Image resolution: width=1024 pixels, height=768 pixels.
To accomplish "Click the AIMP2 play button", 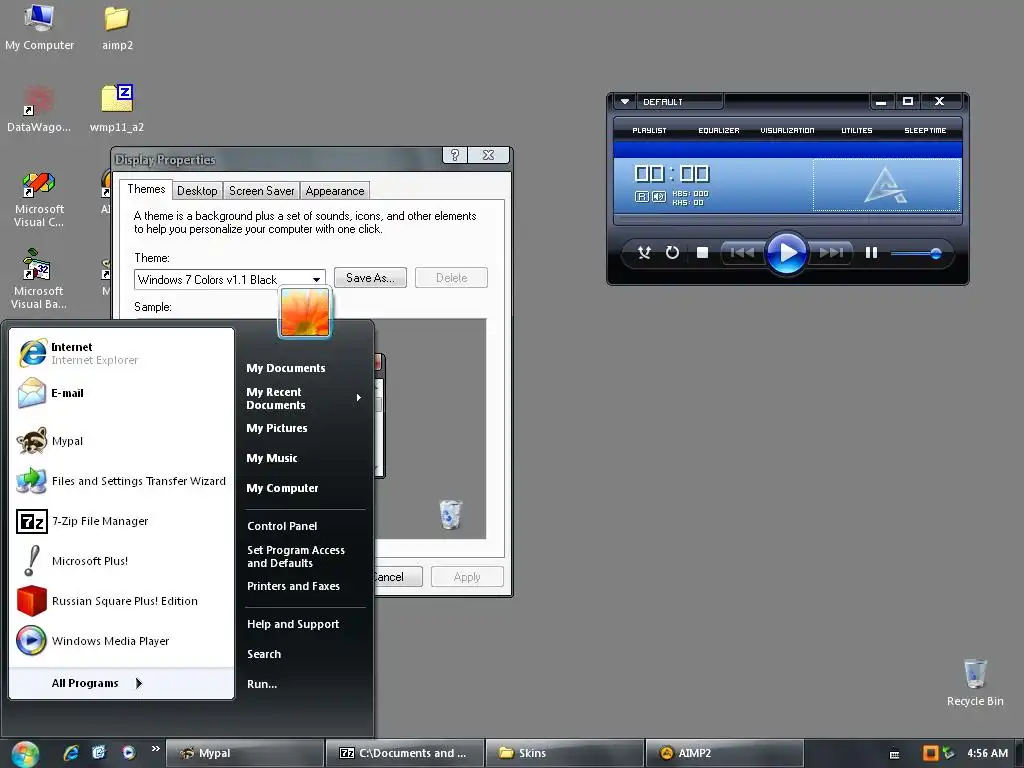I will [x=786, y=253].
